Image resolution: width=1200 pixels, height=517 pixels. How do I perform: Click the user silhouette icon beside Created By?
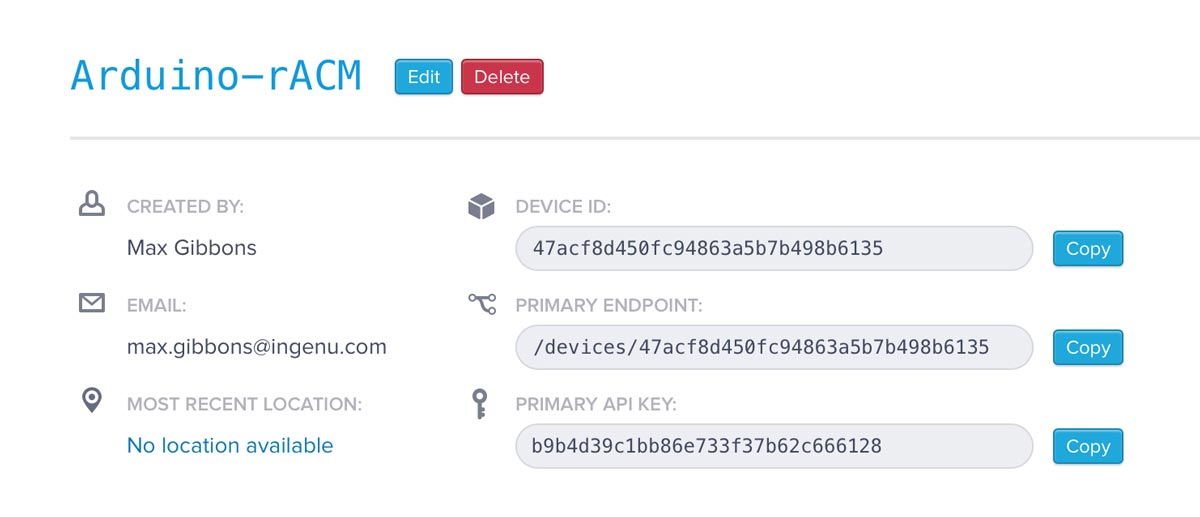pyautogui.click(x=92, y=204)
